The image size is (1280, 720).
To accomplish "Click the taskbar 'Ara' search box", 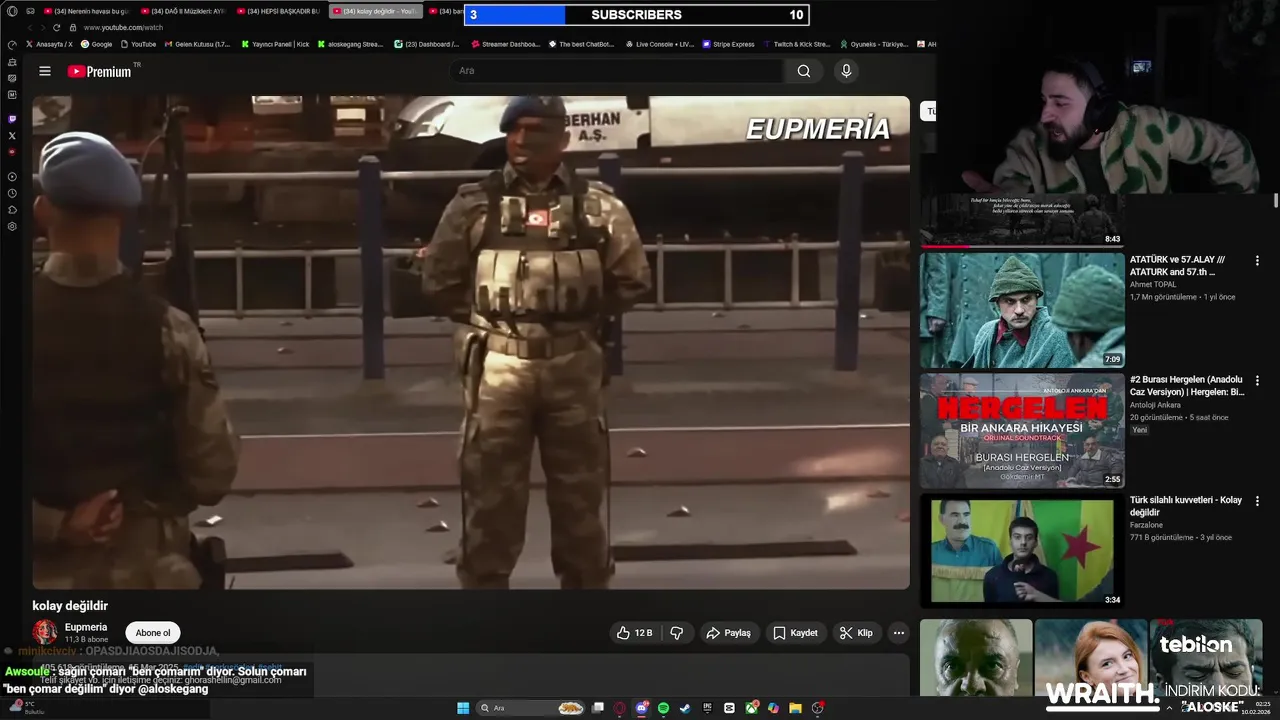I will click(531, 708).
